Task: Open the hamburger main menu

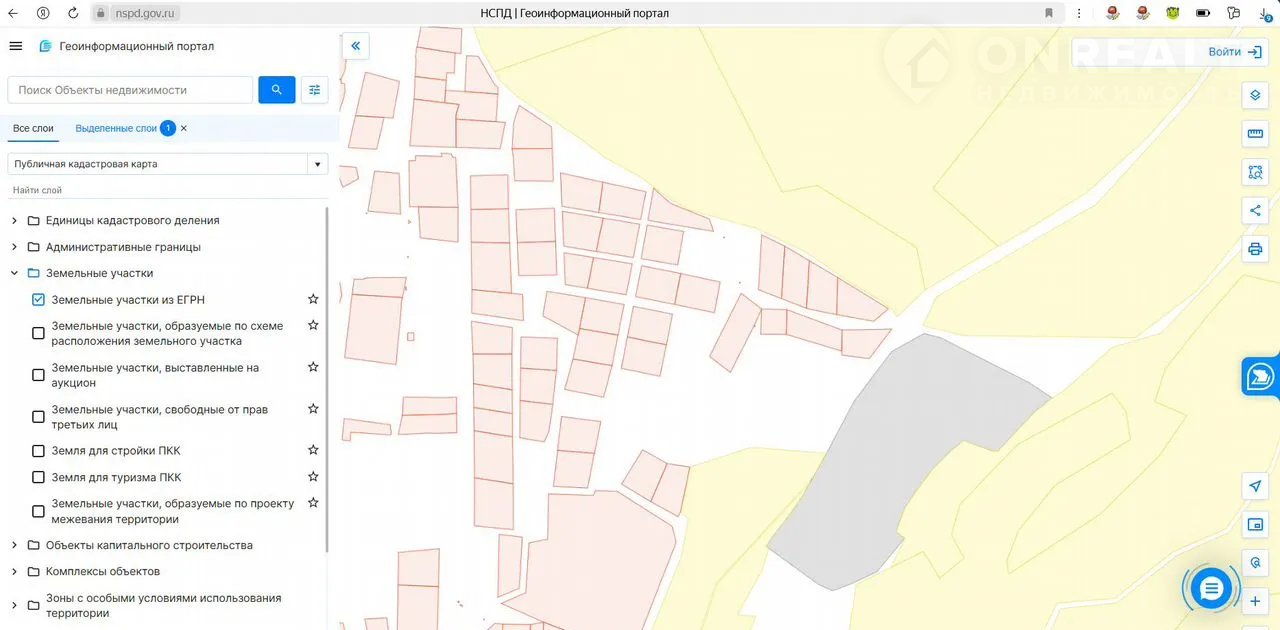Action: pos(15,46)
